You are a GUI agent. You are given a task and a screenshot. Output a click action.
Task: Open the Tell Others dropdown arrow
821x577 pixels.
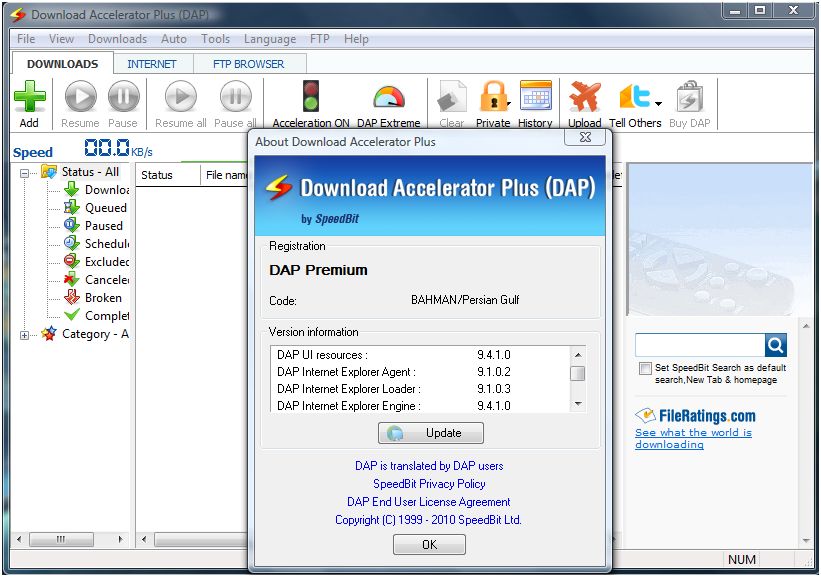point(658,104)
